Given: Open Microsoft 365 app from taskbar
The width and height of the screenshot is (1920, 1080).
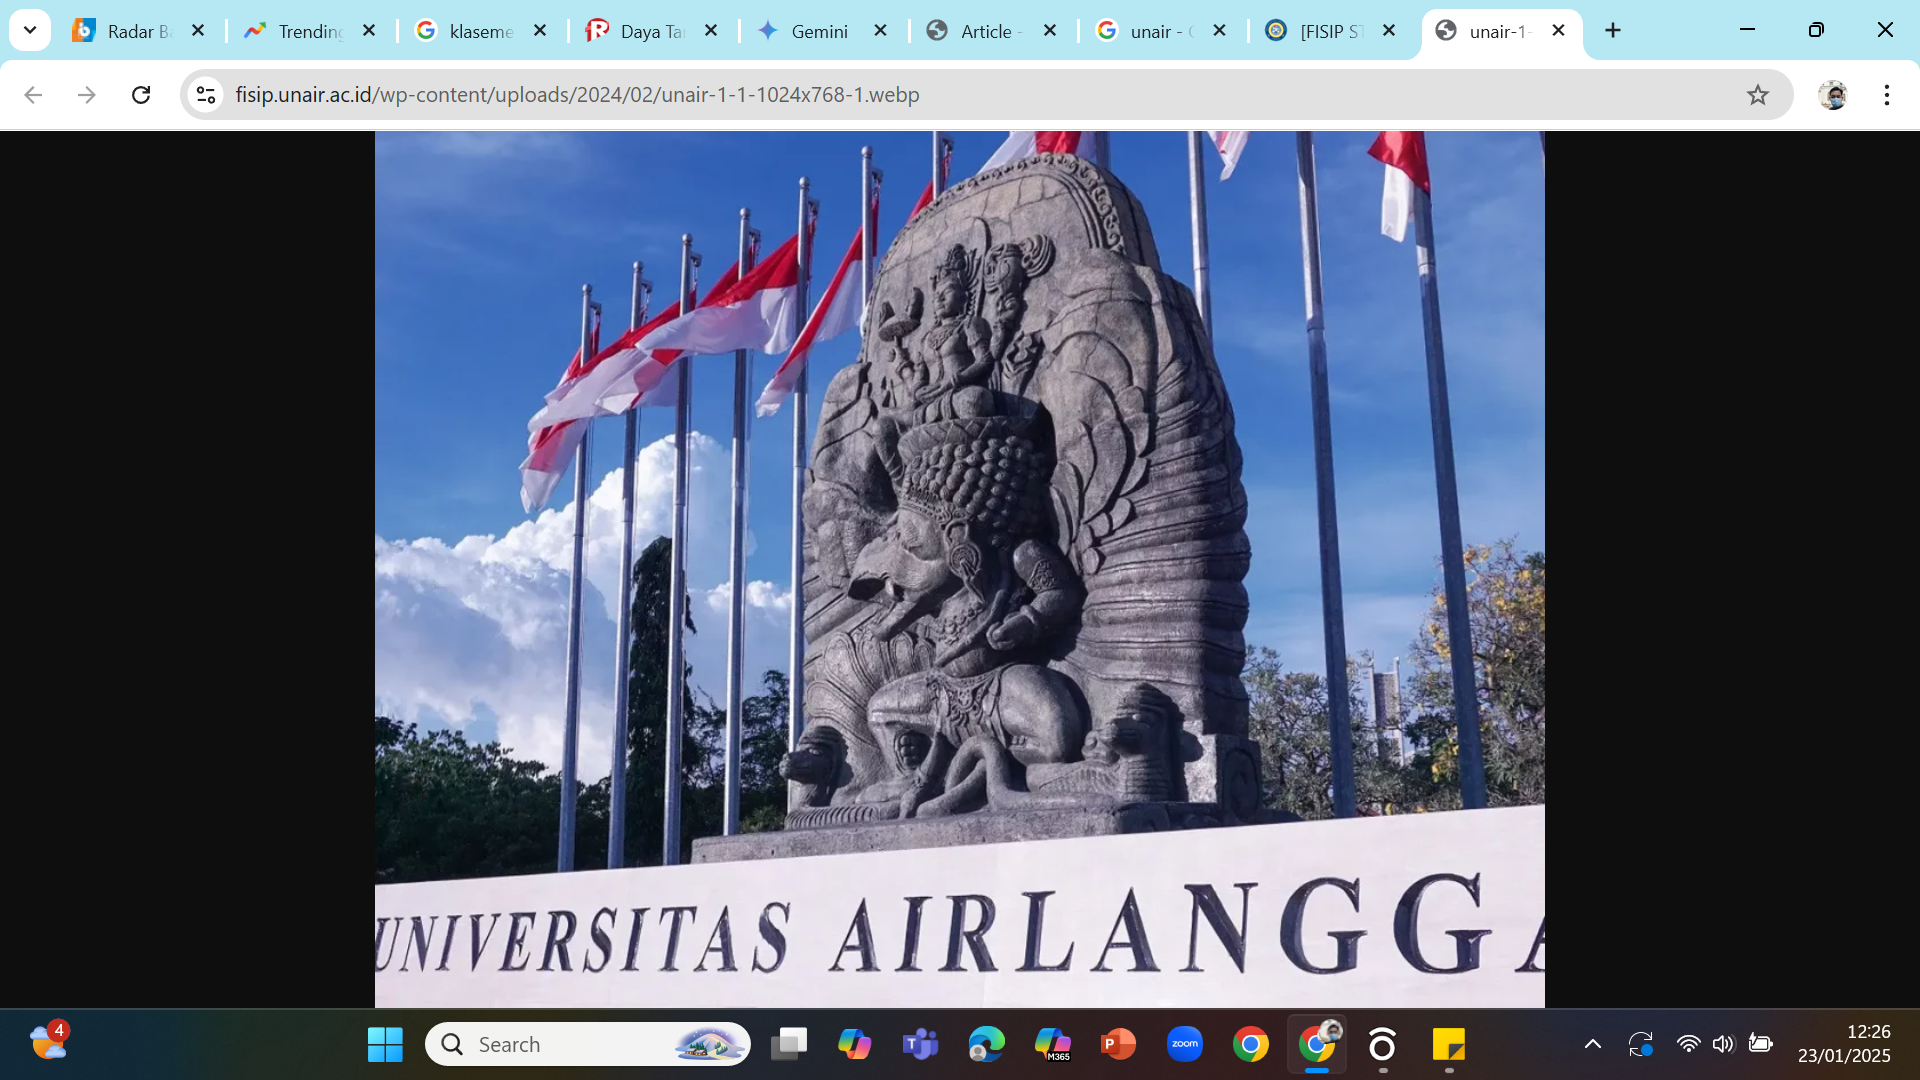Looking at the screenshot, I should pos(1053,1044).
